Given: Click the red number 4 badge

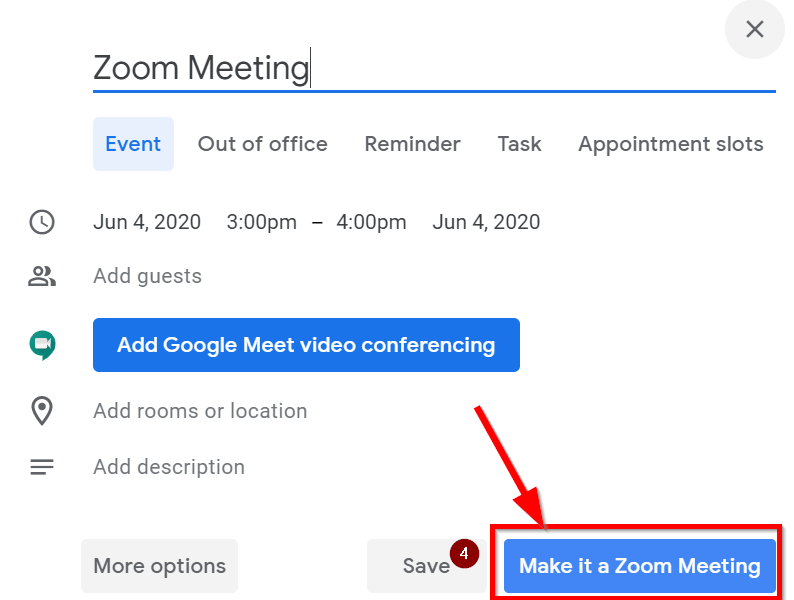Looking at the screenshot, I should (464, 553).
